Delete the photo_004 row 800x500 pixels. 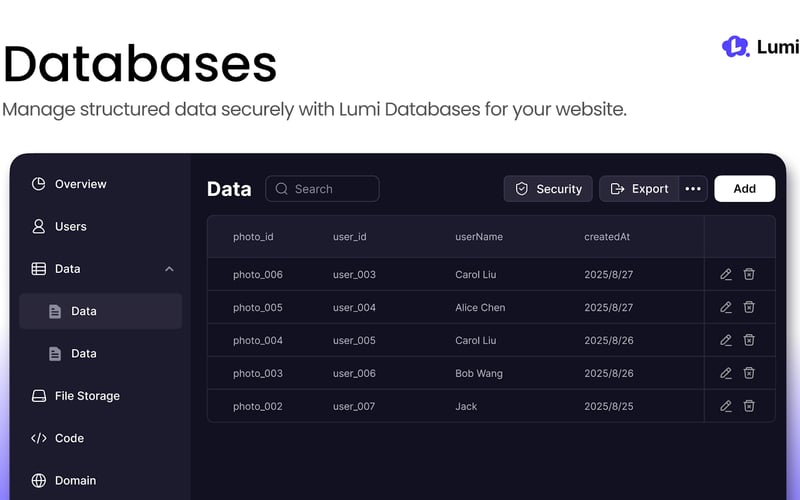(748, 340)
